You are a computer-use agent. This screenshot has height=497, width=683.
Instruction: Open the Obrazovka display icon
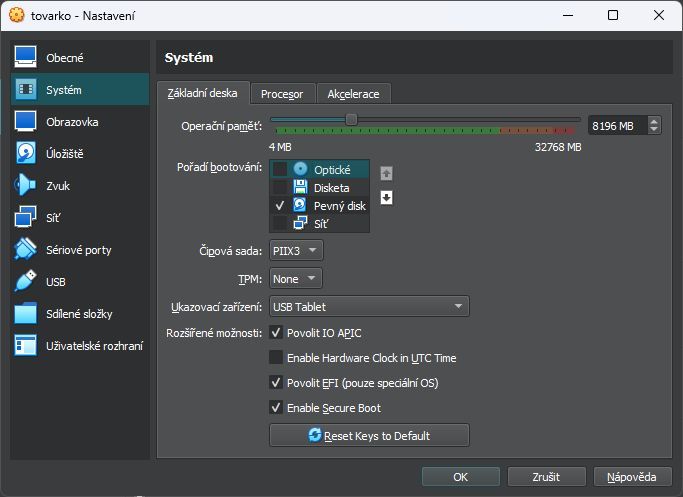25,121
